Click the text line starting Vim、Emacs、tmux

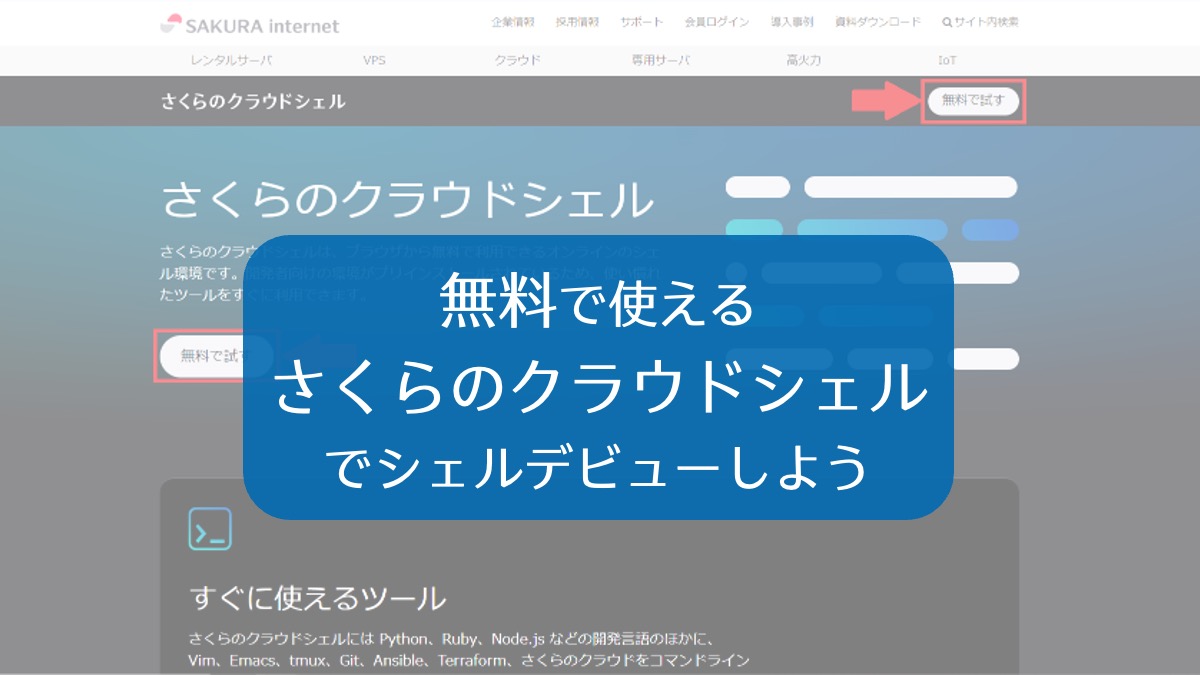click(x=469, y=661)
